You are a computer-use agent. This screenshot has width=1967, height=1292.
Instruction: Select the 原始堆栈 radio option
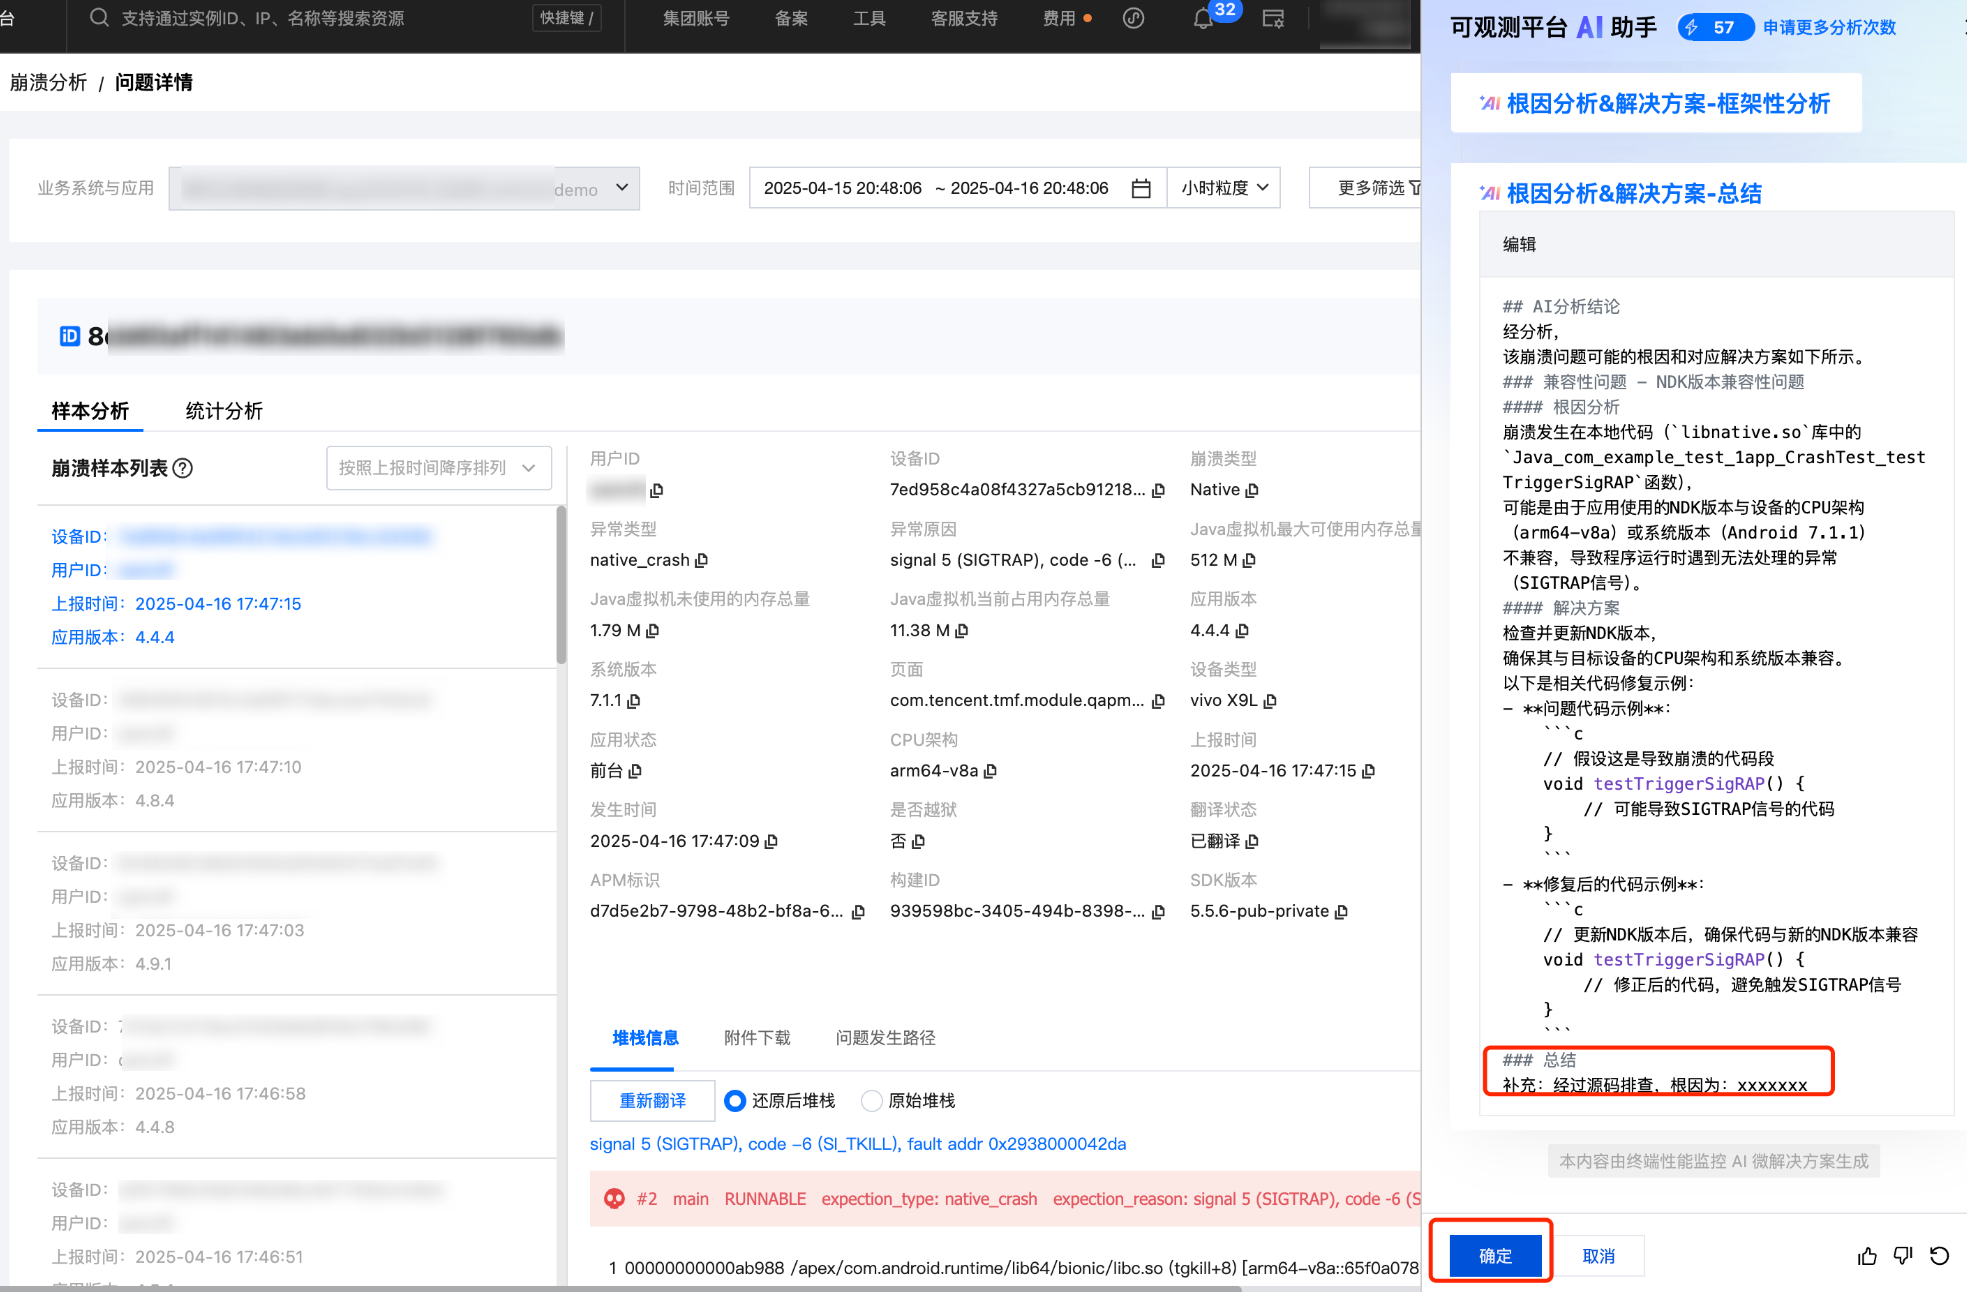[x=872, y=1101]
